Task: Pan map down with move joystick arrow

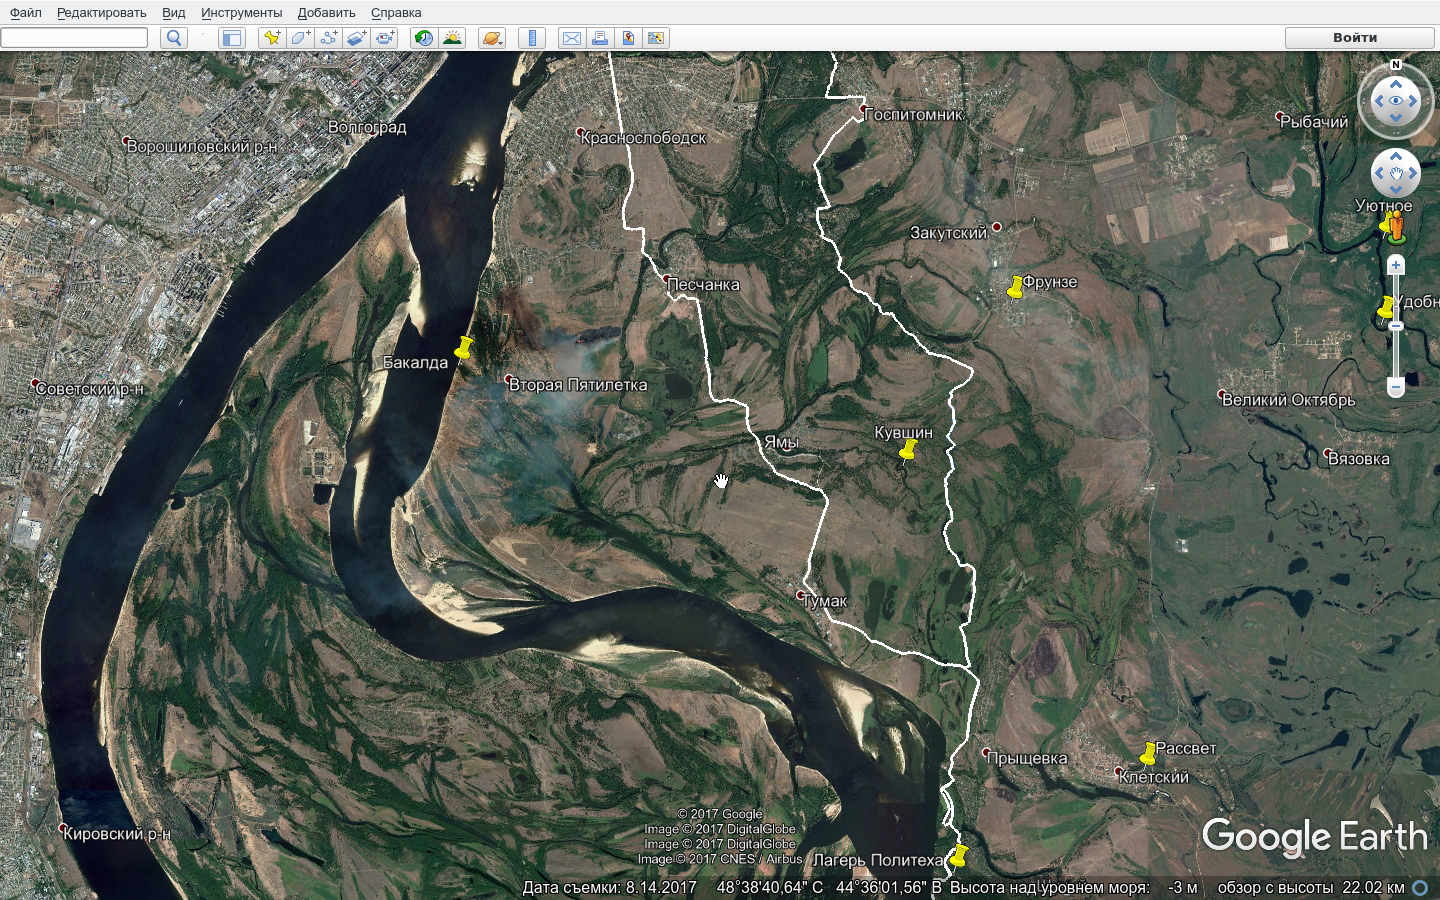Action: (1396, 190)
